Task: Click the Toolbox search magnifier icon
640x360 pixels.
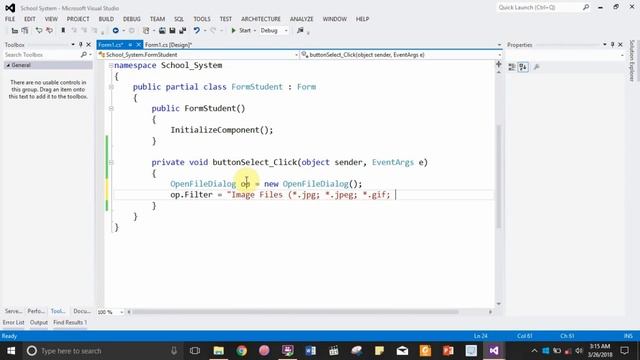Action: [x=84, y=54]
